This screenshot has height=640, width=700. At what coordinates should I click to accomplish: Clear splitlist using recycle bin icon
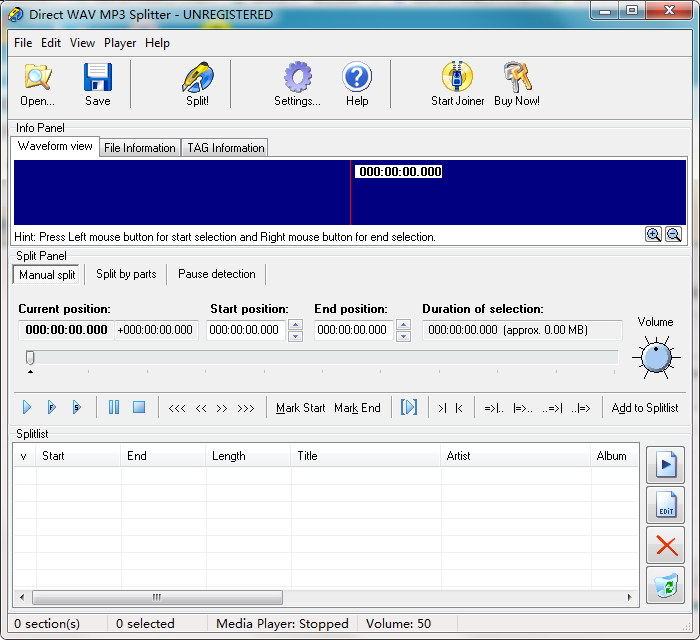tap(665, 585)
